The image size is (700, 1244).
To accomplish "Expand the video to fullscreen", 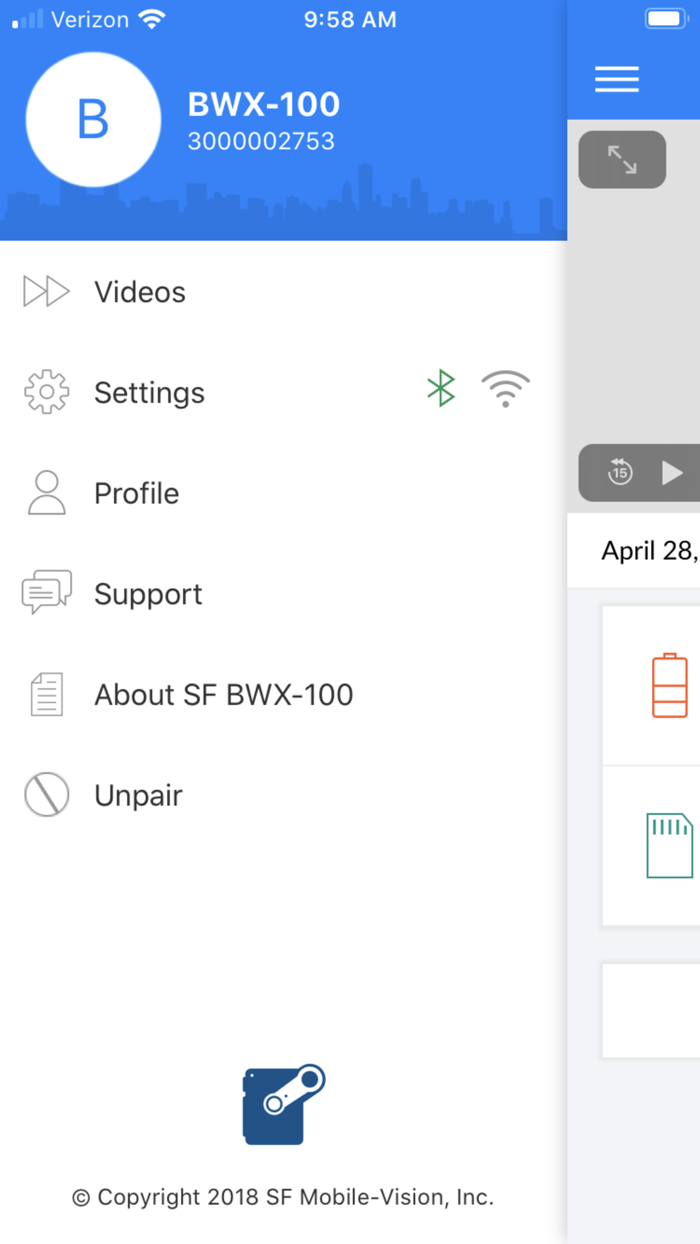I will click(622, 159).
